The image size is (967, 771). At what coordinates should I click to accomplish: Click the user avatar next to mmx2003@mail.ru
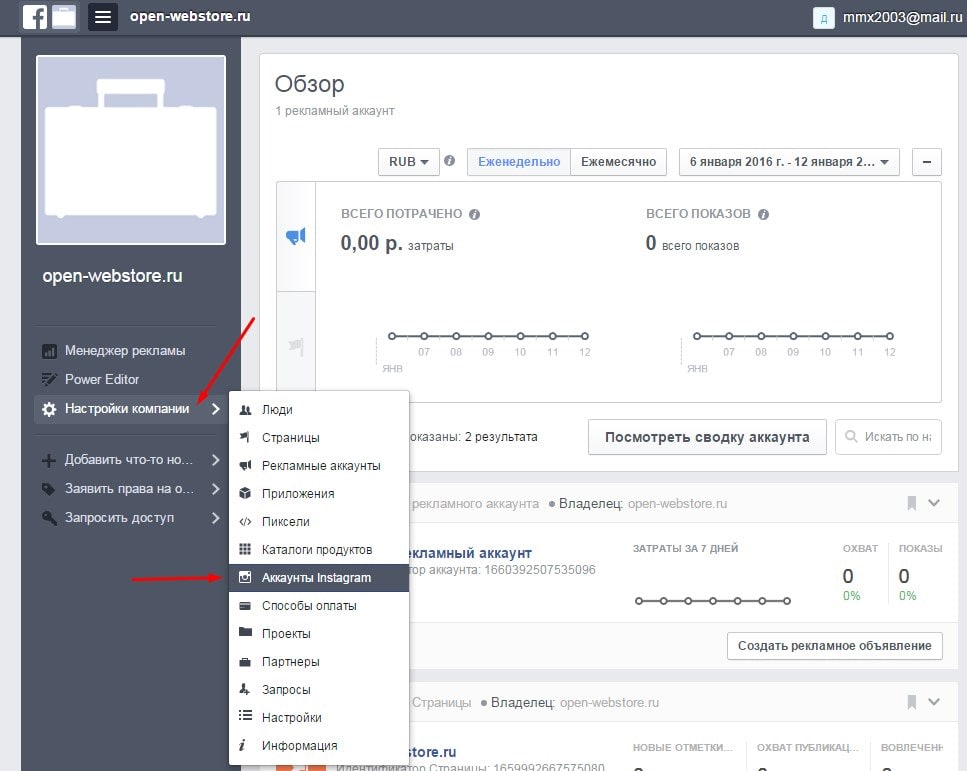(x=823, y=18)
